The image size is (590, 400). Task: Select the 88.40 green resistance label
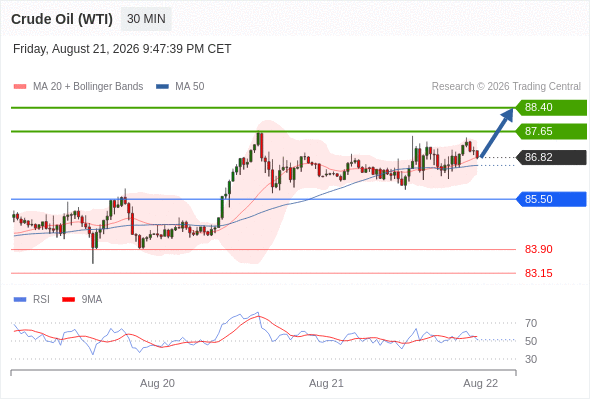(551, 108)
